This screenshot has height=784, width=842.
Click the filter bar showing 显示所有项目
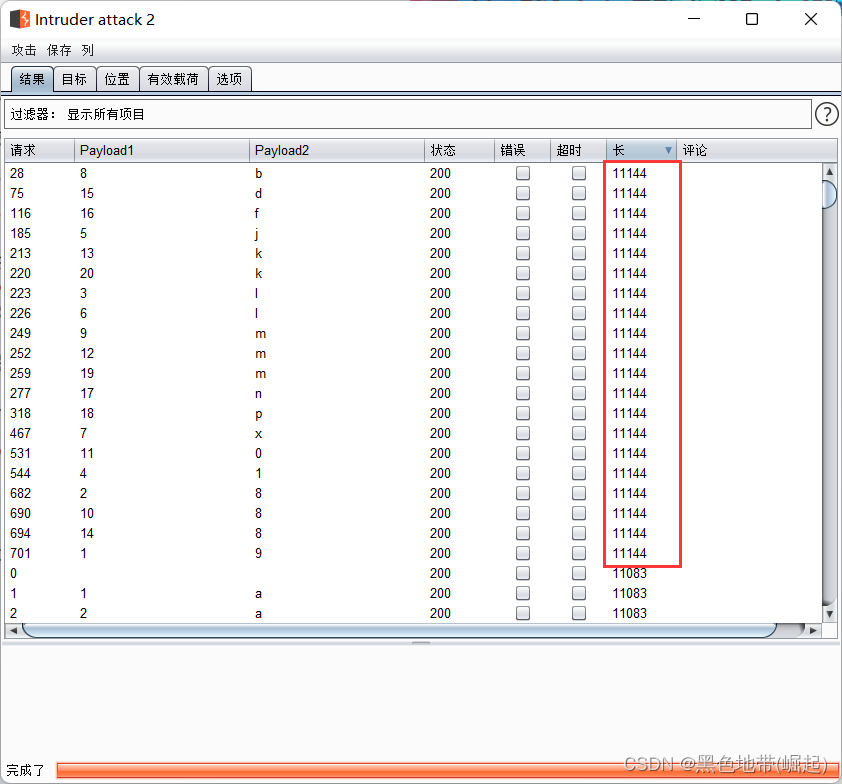(408, 114)
